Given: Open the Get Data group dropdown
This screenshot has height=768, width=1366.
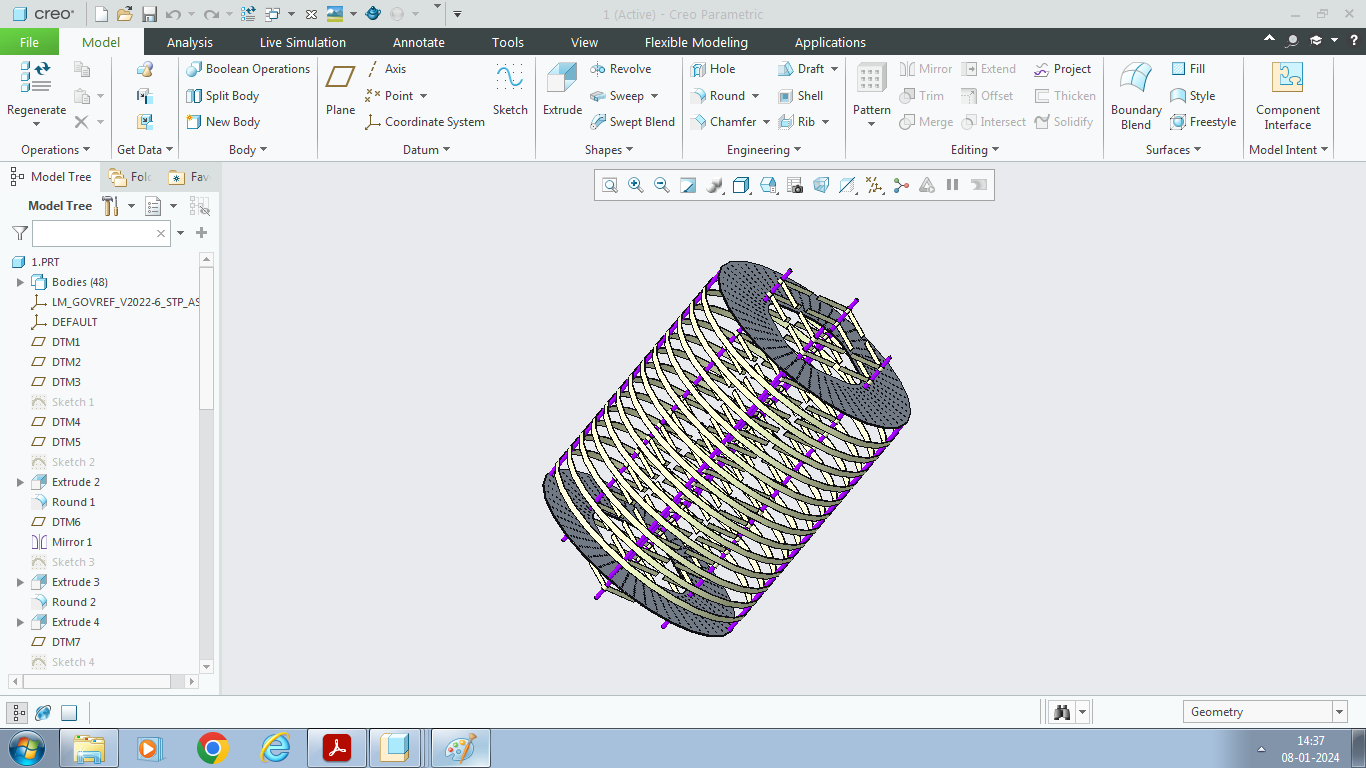Looking at the screenshot, I should (x=145, y=150).
